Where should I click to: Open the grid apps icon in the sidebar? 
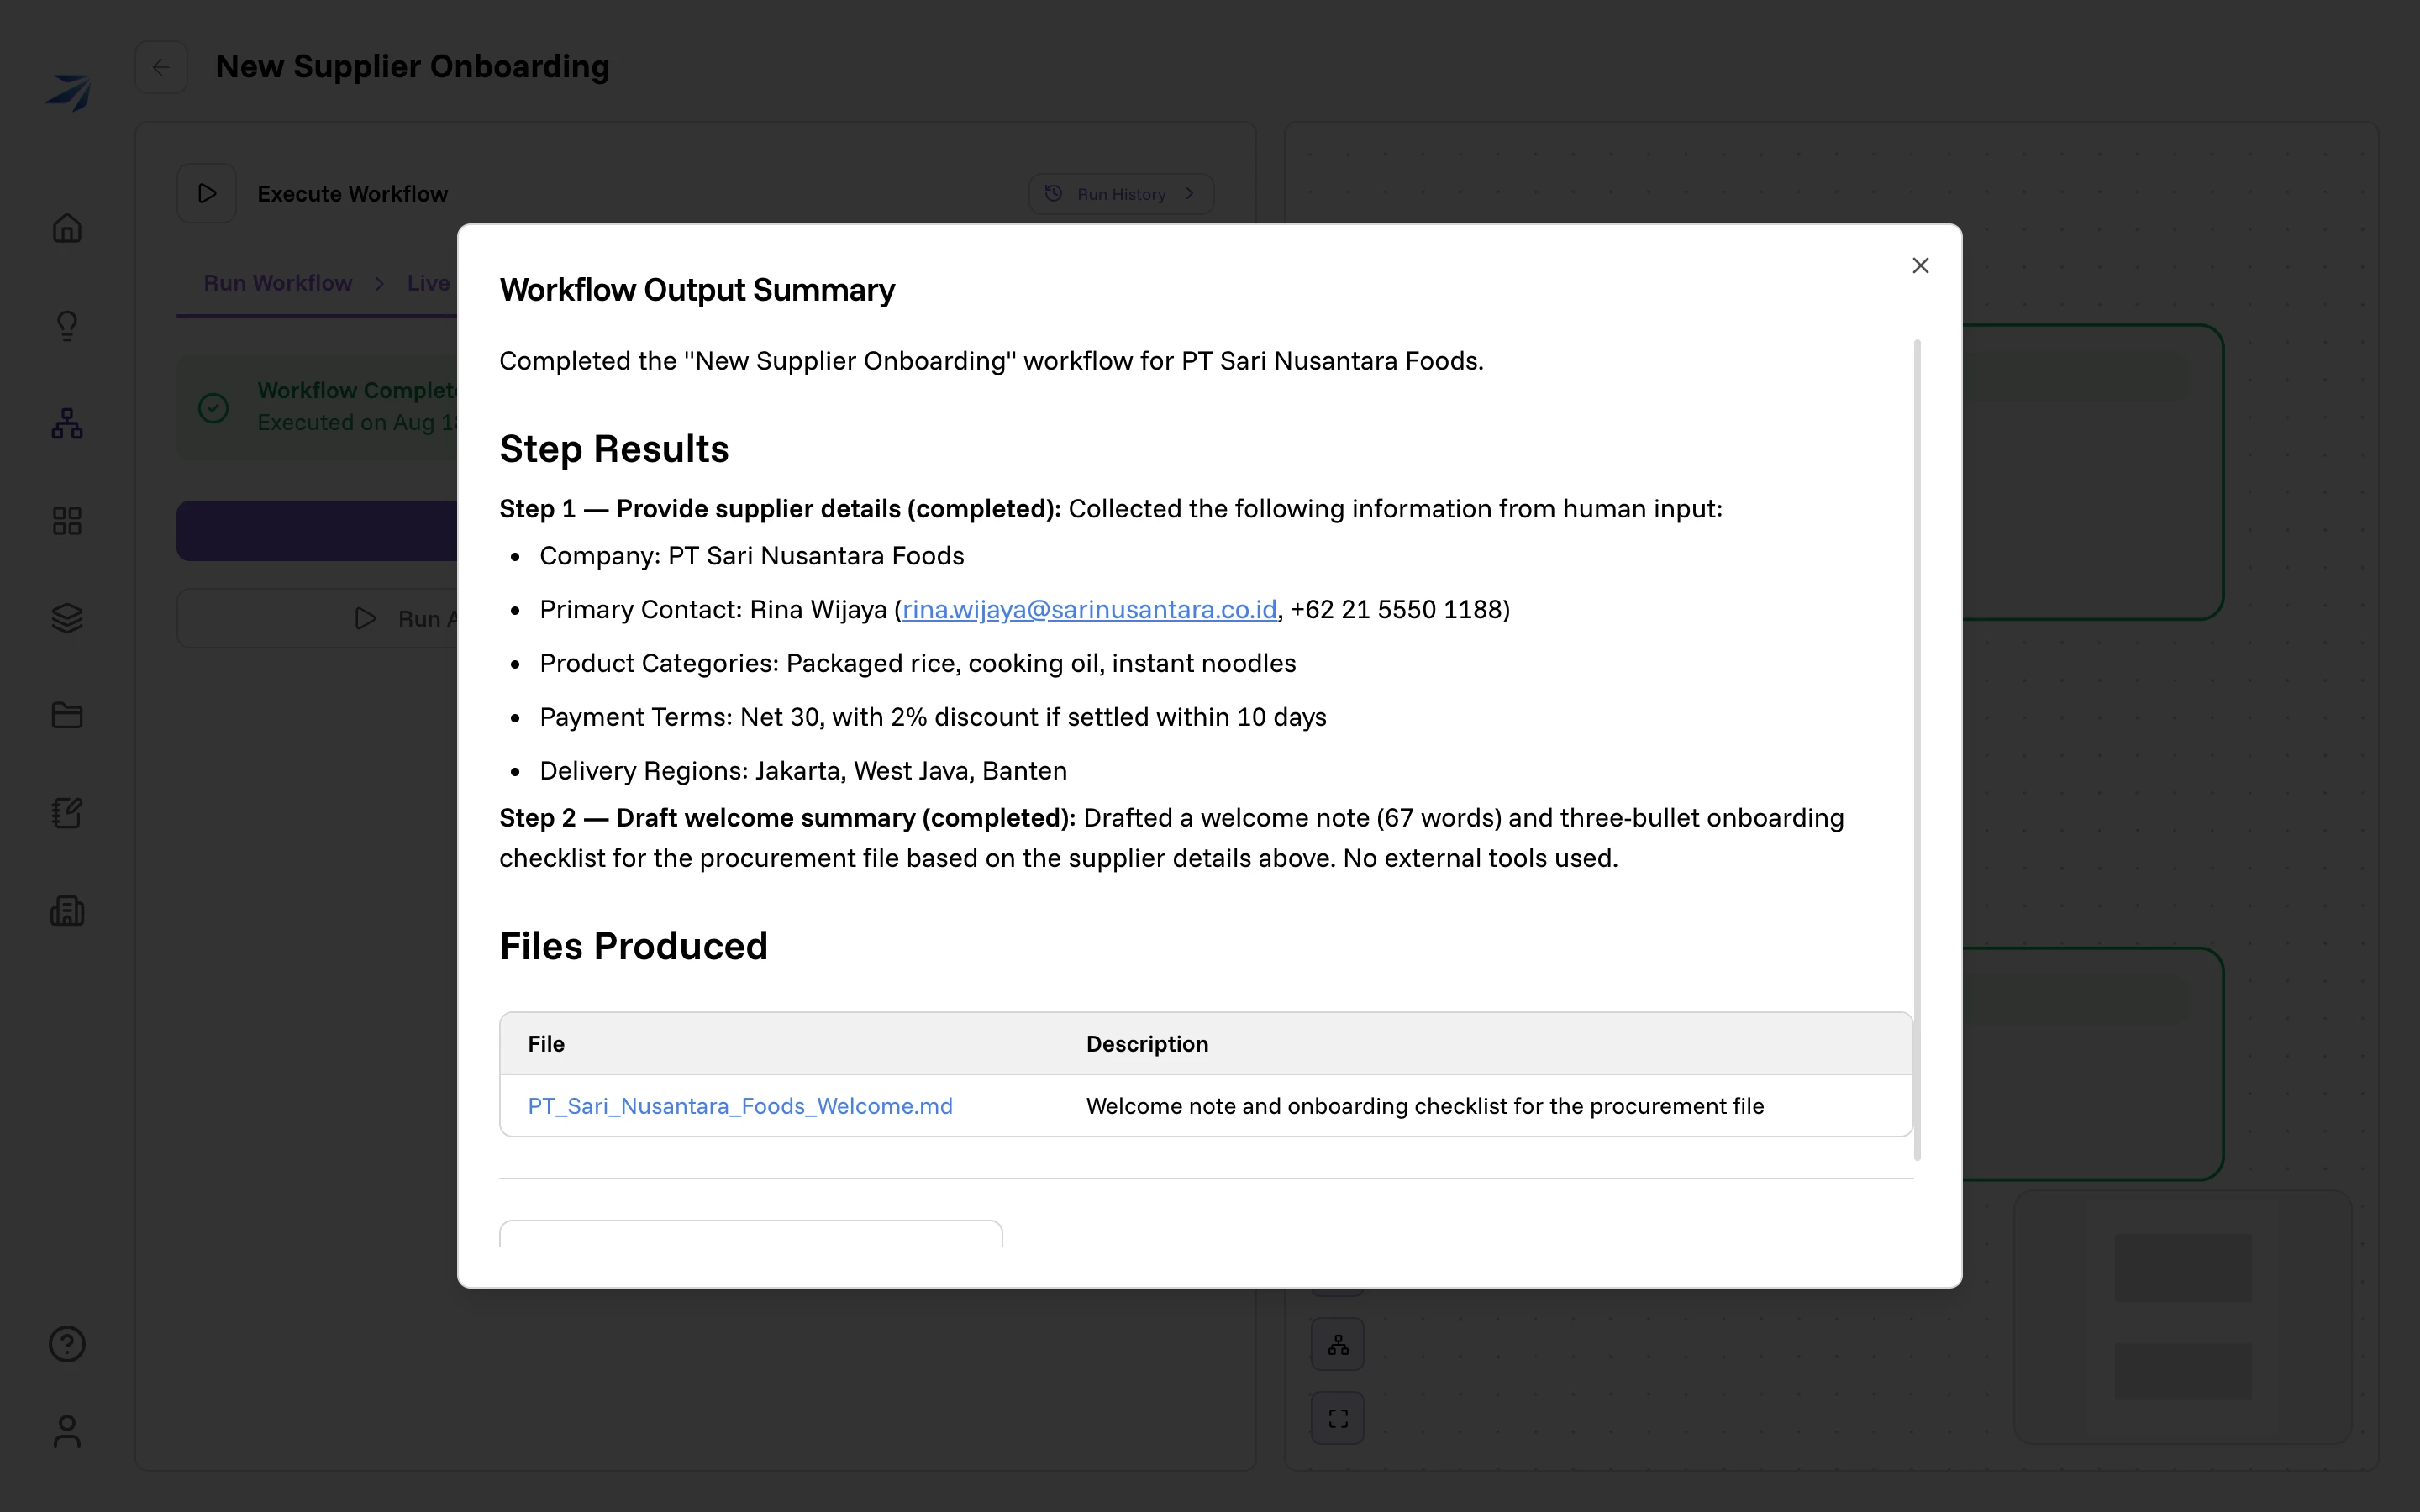pyautogui.click(x=67, y=521)
